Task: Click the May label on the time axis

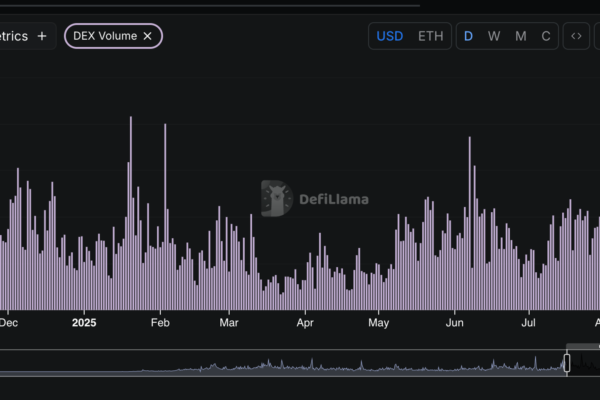Action: pos(378,323)
